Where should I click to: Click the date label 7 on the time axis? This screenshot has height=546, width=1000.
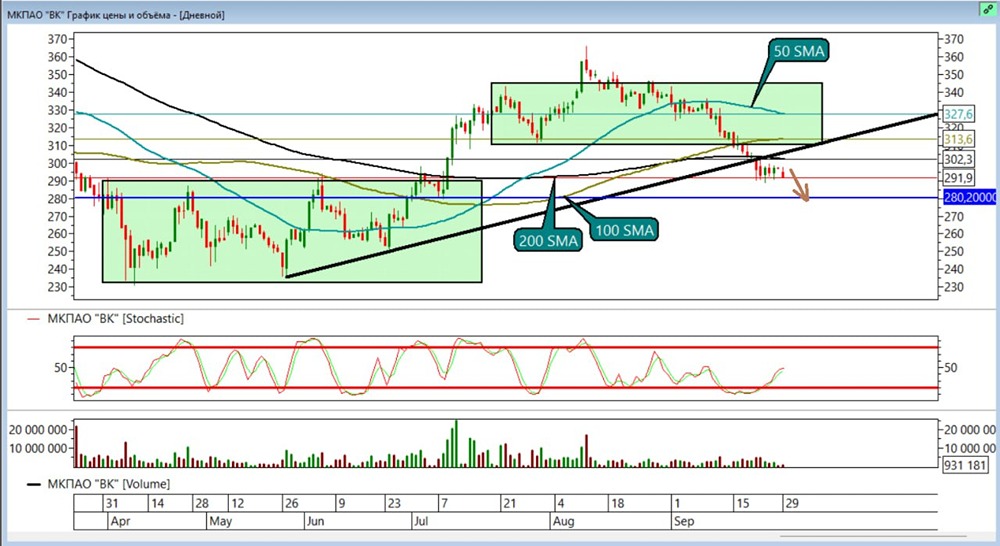click(445, 503)
